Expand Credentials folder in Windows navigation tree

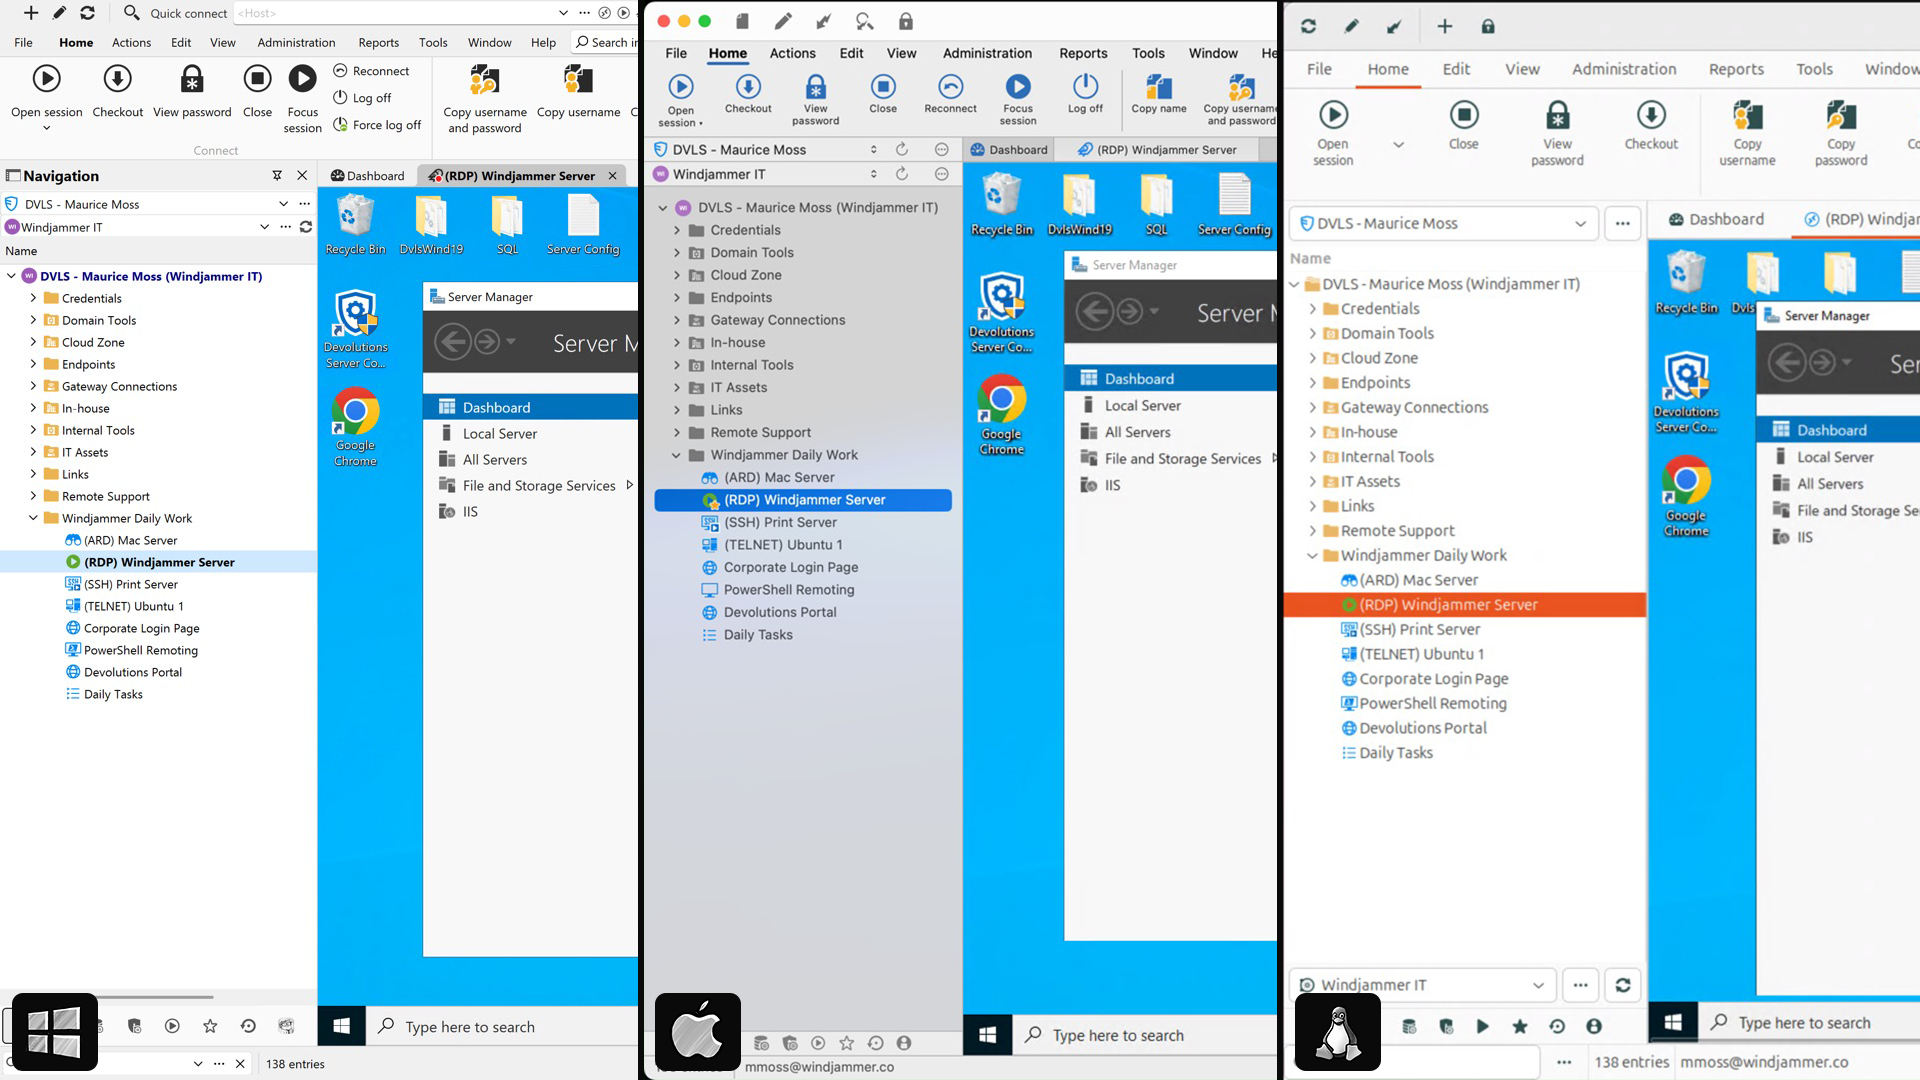[33, 298]
